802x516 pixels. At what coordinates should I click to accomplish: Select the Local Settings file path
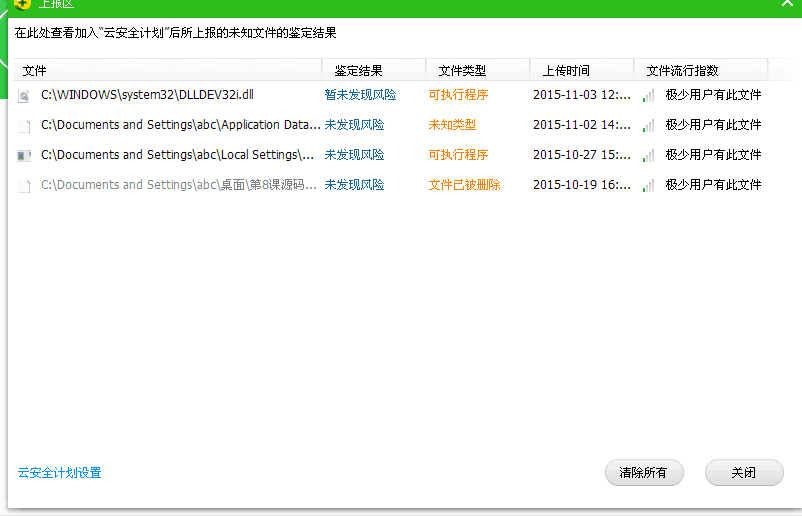177,154
